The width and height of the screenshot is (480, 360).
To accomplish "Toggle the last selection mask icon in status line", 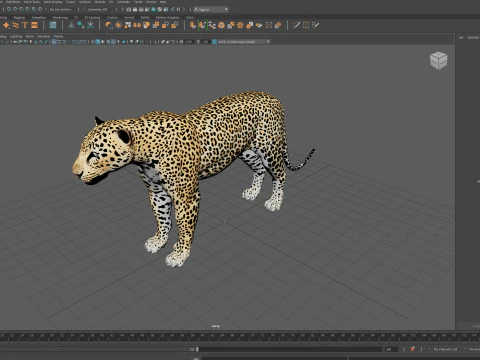I will point(40,9).
